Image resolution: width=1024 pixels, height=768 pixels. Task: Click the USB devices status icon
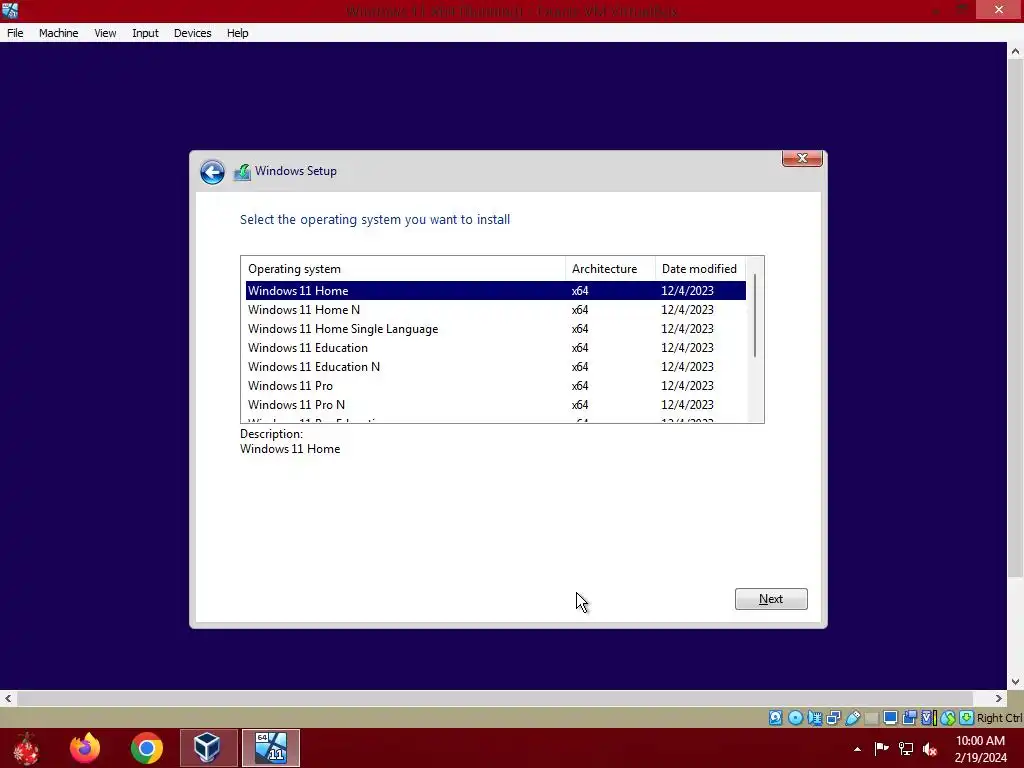pos(852,718)
